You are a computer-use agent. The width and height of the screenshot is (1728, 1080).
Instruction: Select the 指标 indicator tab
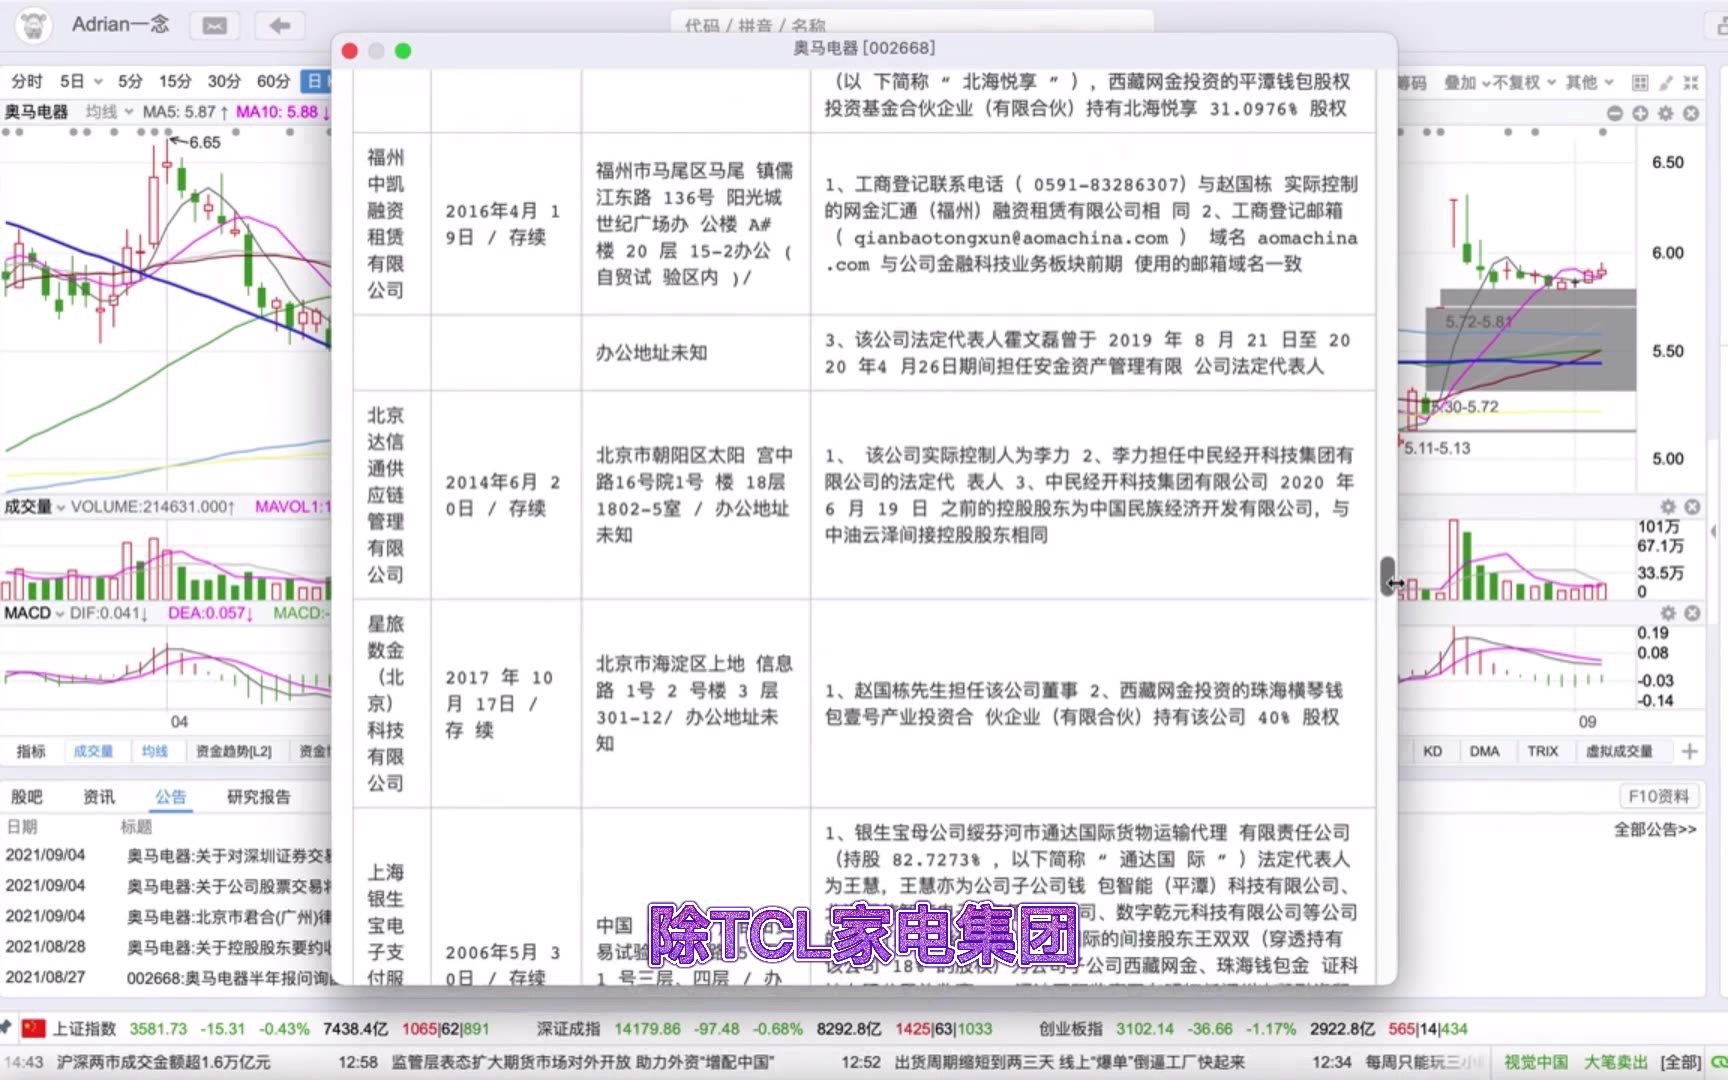[31, 751]
